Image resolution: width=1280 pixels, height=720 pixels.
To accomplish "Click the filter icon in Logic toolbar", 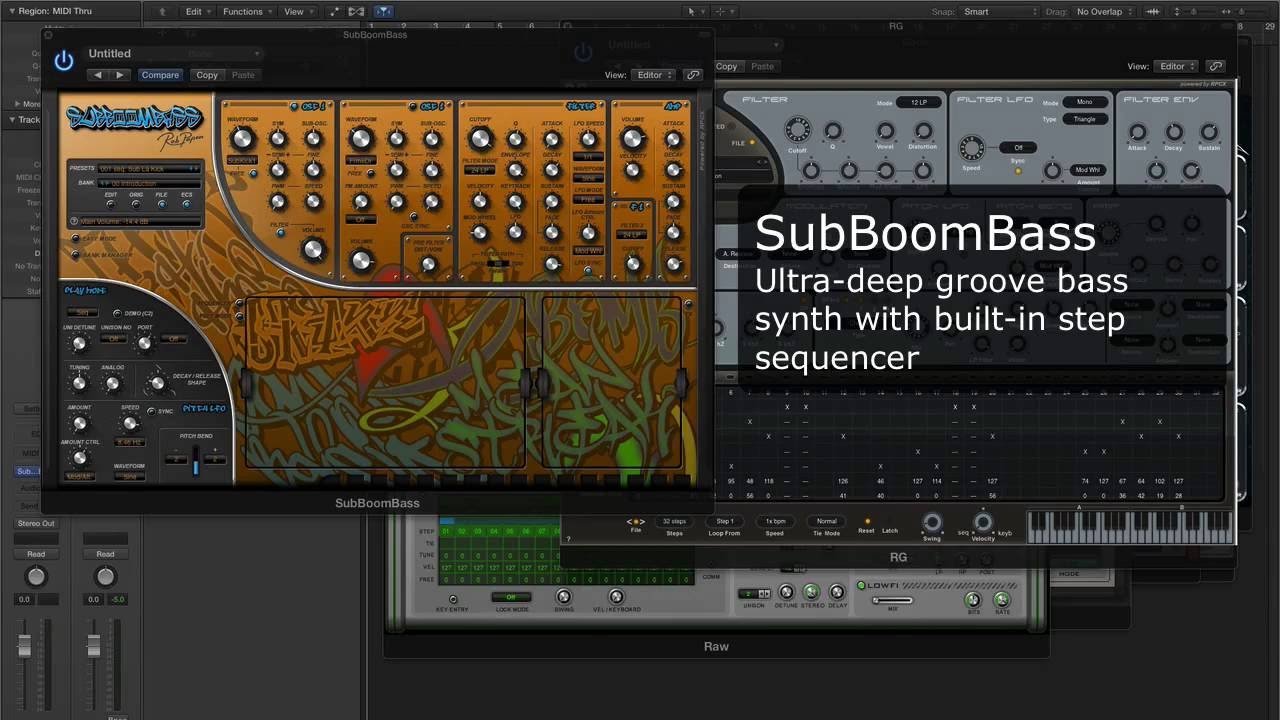I will click(x=384, y=11).
